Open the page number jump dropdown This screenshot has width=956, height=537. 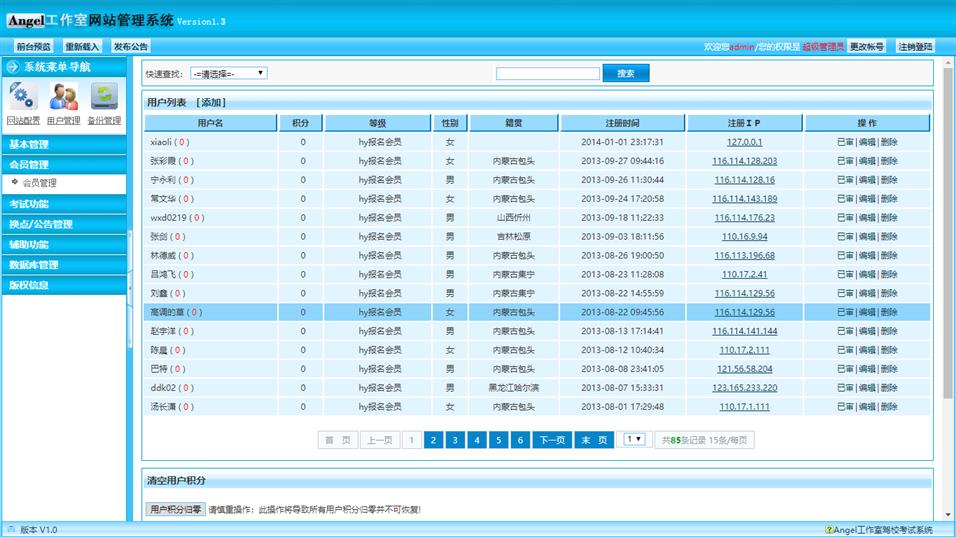point(634,439)
